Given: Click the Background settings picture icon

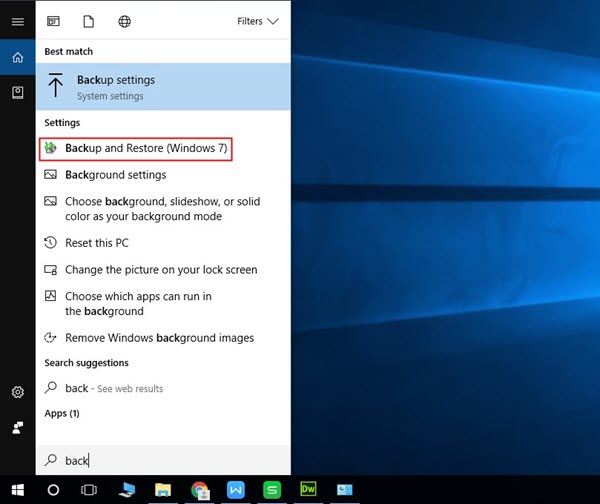Looking at the screenshot, I should point(51,175).
